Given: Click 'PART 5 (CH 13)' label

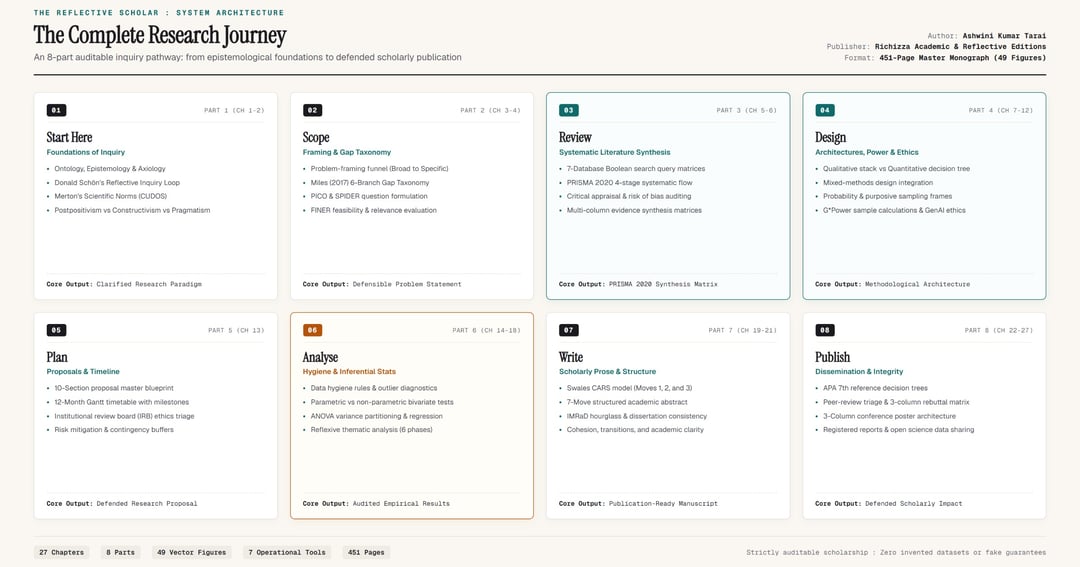Looking at the screenshot, I should (x=236, y=330).
